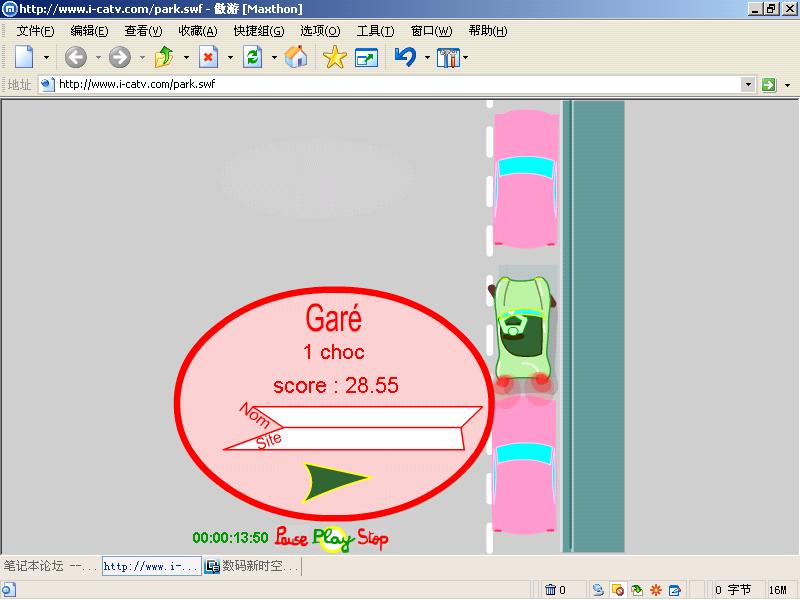Open the 工具(T) menu
The width and height of the screenshot is (800, 600).
(x=376, y=31)
